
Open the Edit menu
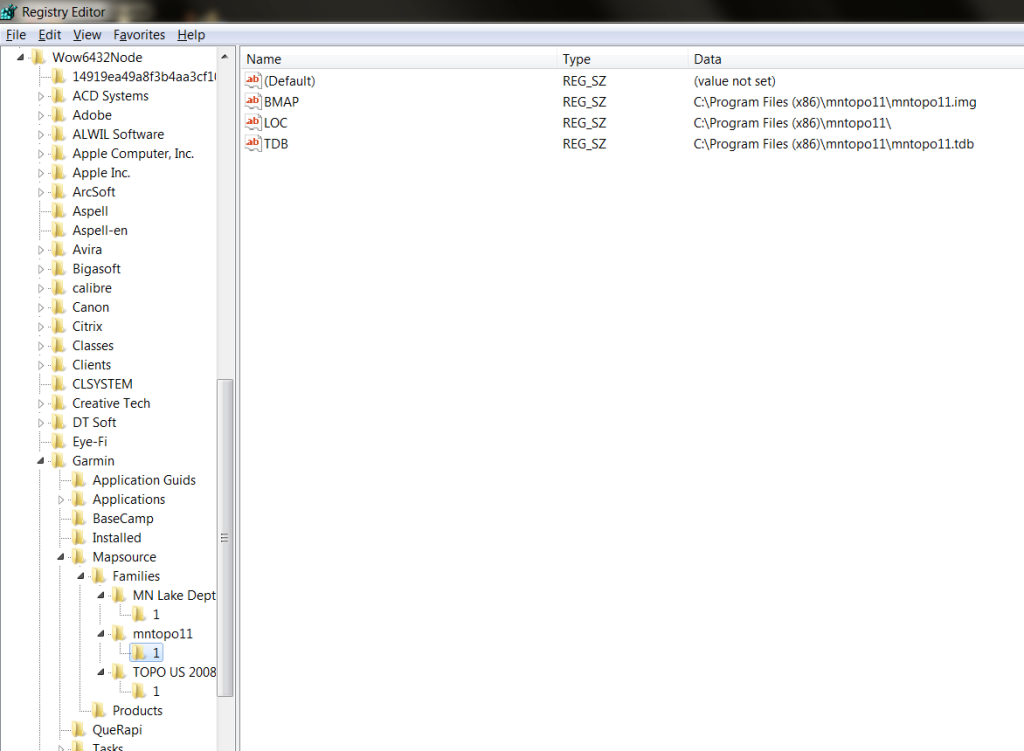[x=50, y=35]
